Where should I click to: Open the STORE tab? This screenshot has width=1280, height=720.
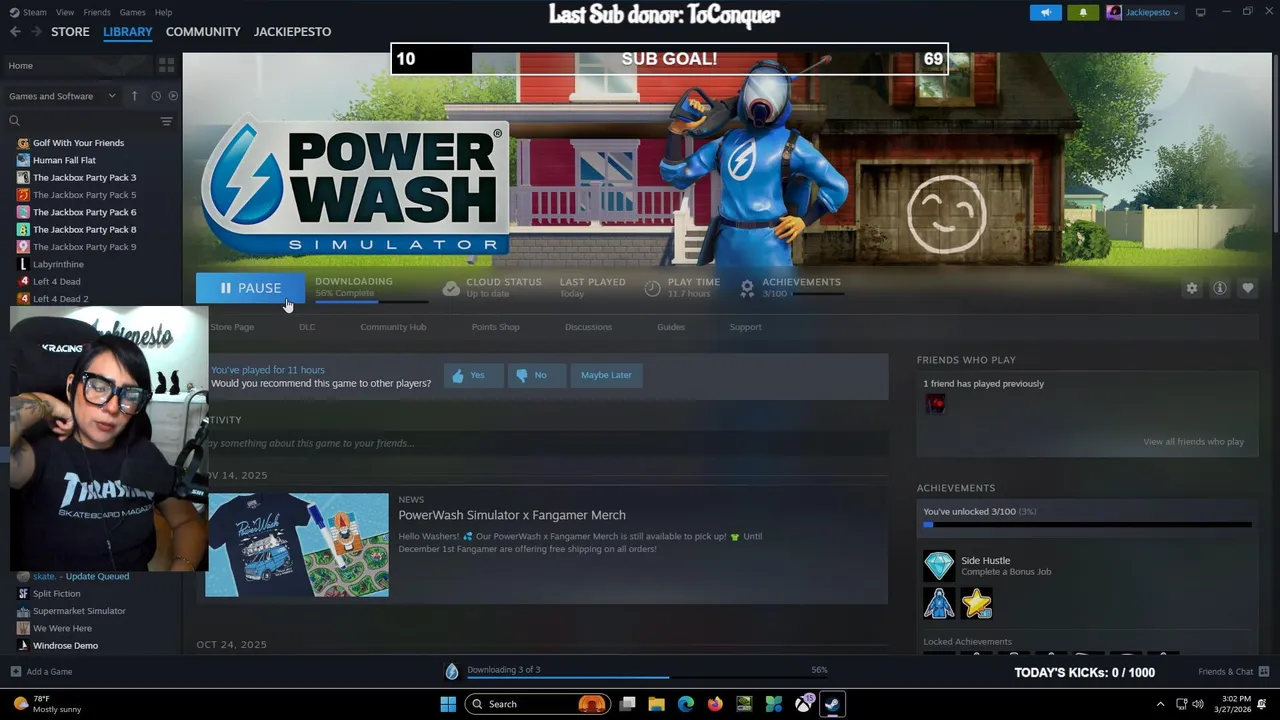point(70,31)
